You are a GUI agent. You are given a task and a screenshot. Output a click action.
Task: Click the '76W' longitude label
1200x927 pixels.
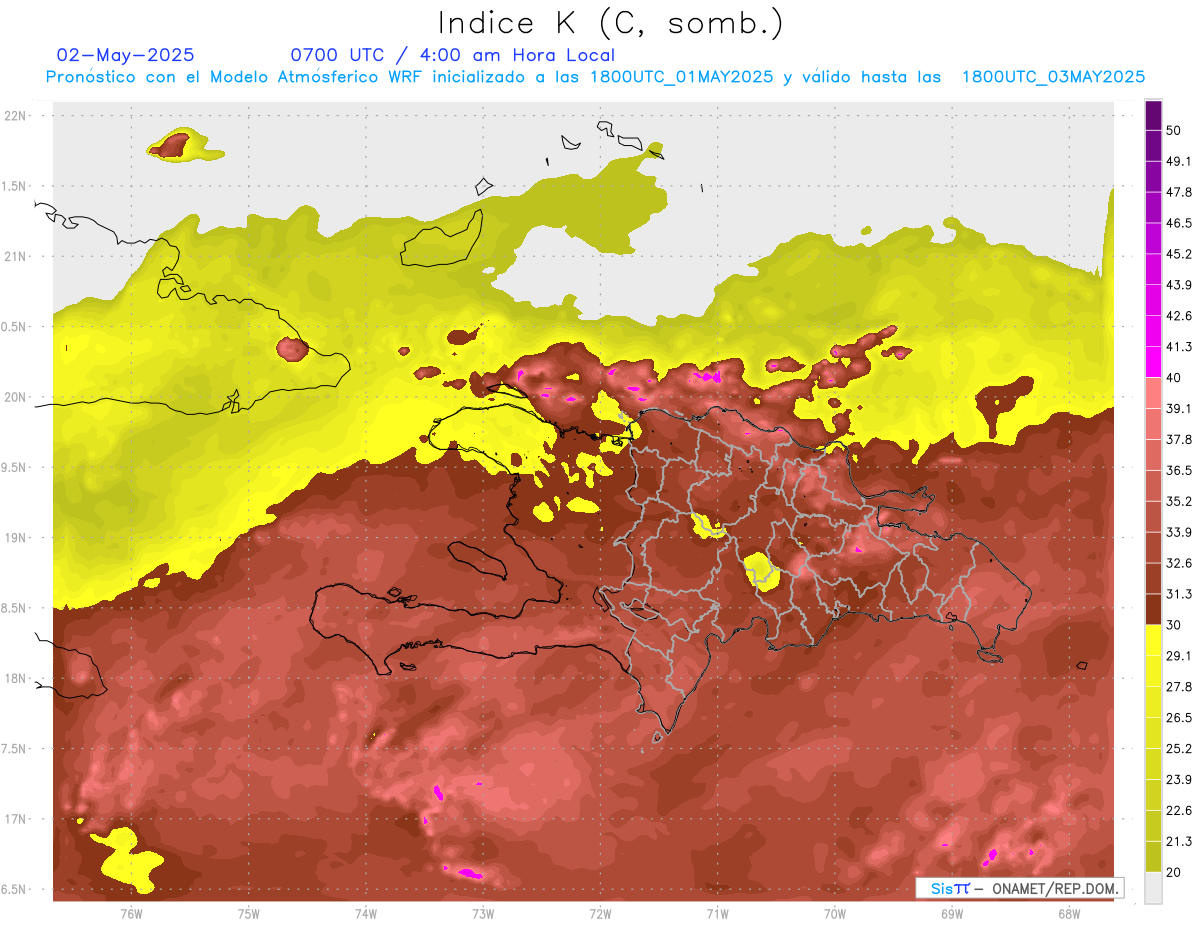131,914
